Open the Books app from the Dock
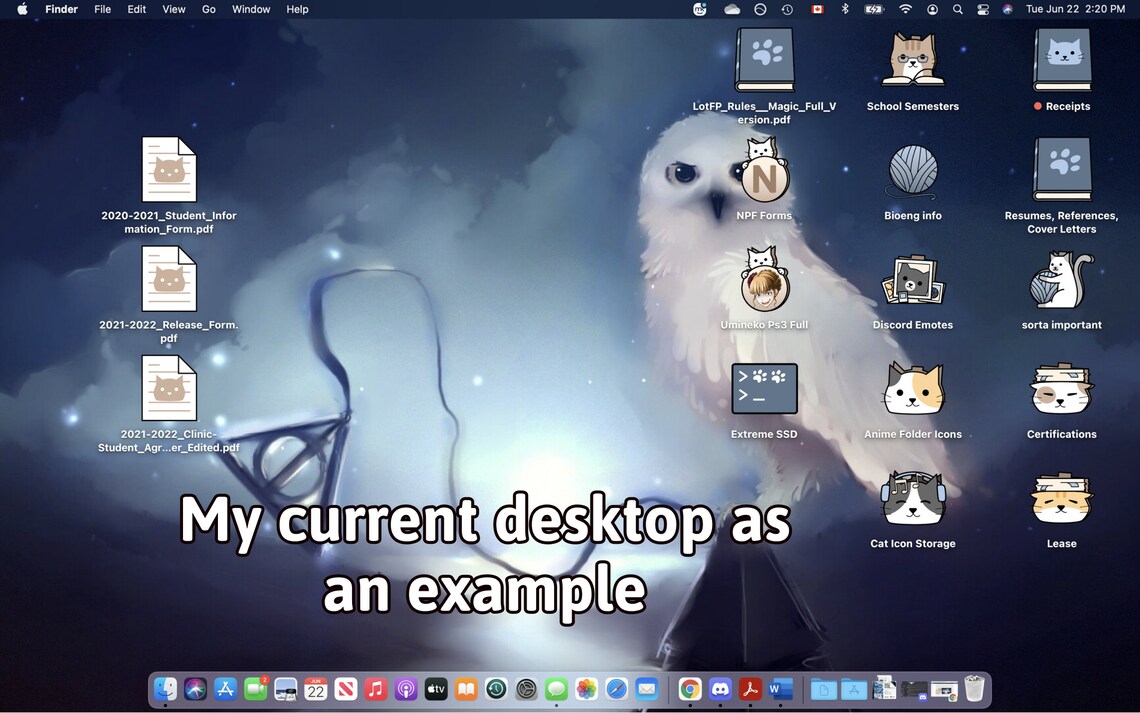Screen dimensions: 1140x713 [x=465, y=689]
